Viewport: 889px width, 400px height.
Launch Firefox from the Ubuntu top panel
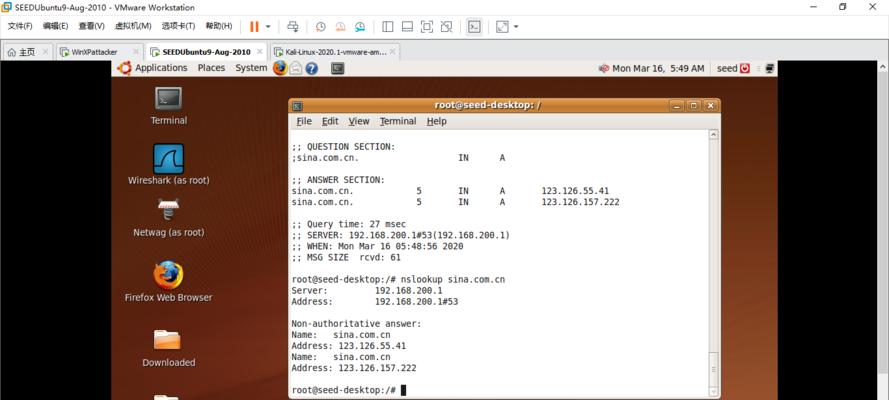pos(280,69)
